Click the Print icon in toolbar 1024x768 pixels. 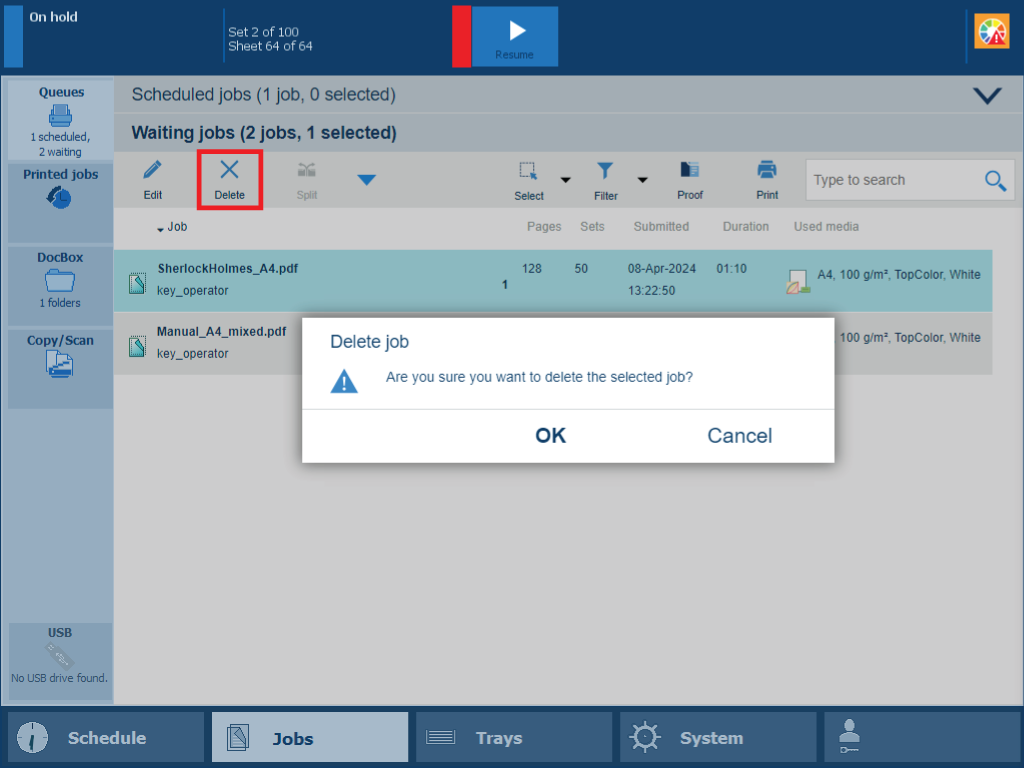click(x=767, y=179)
